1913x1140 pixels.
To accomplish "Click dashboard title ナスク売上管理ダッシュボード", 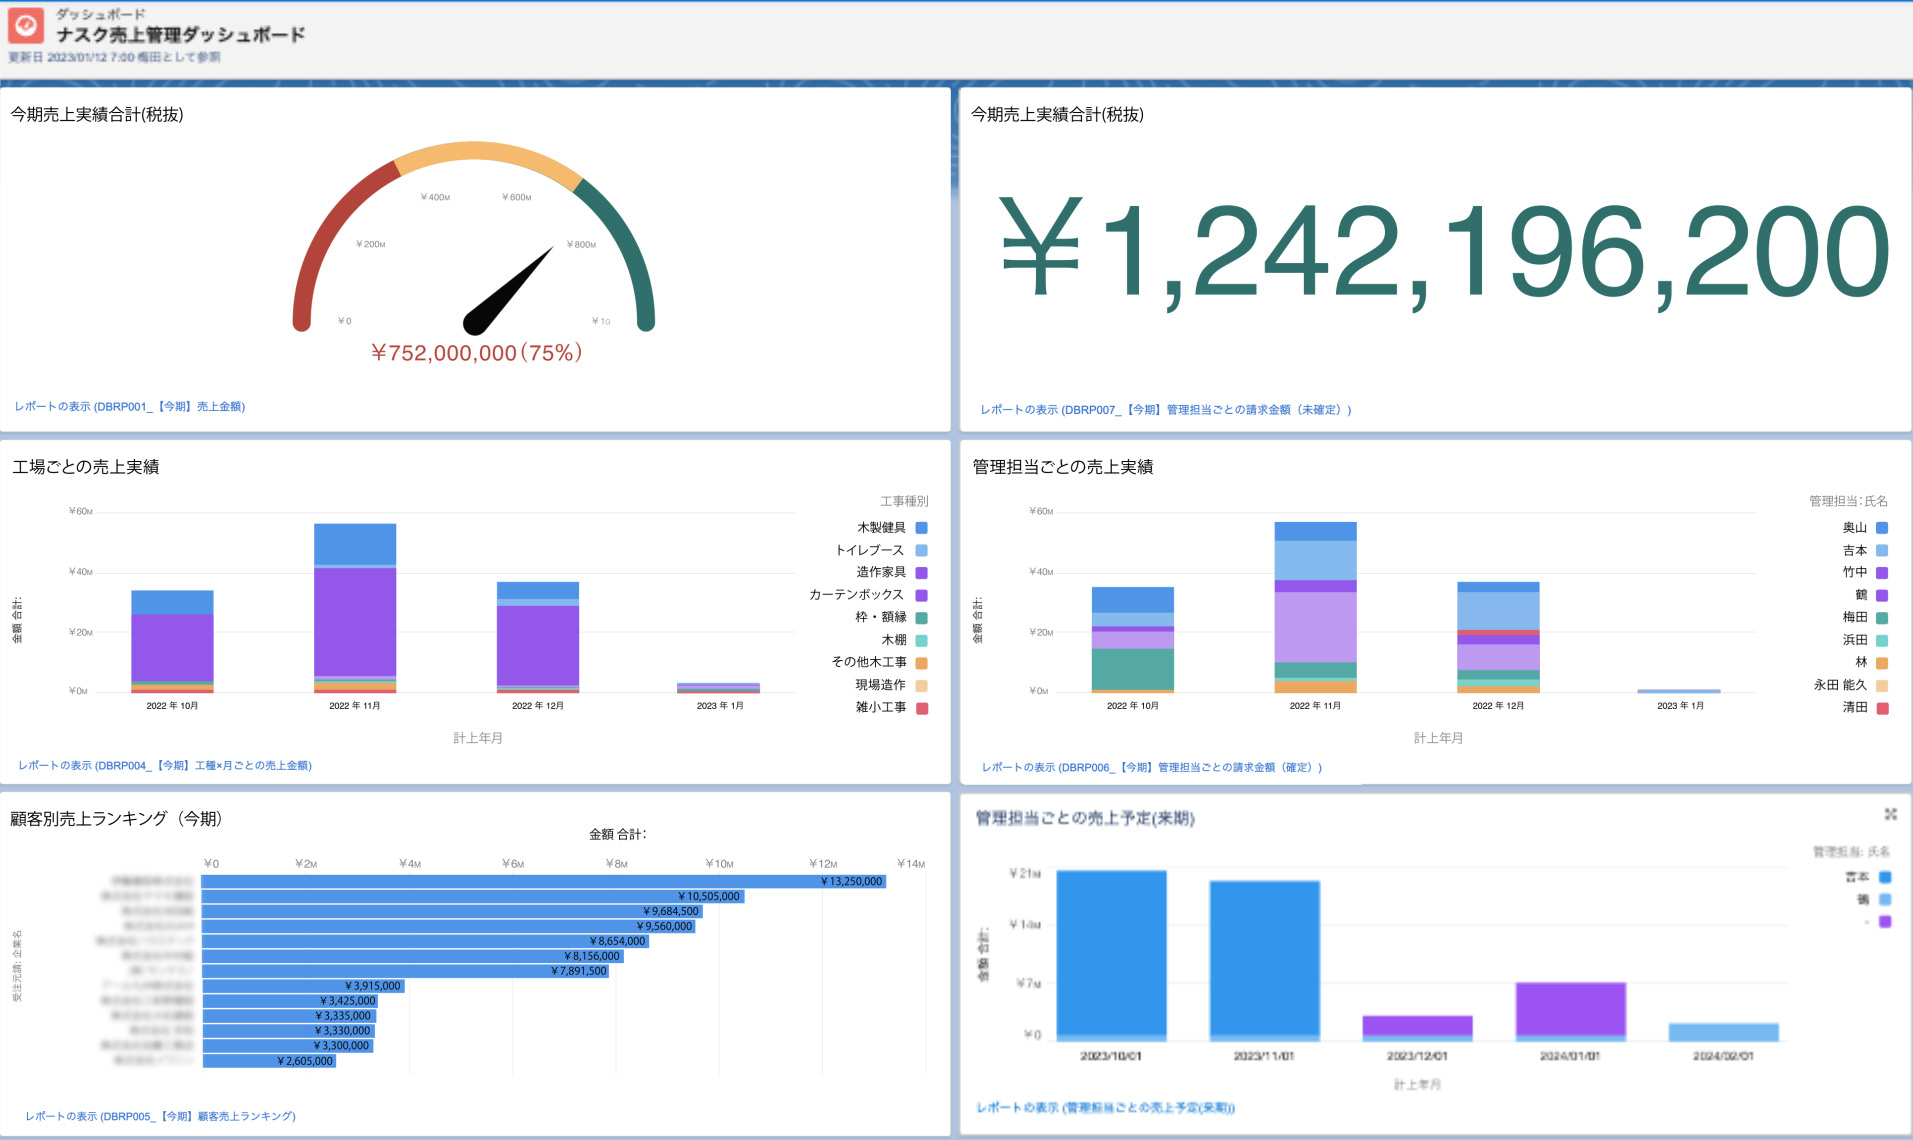I will click(x=181, y=35).
